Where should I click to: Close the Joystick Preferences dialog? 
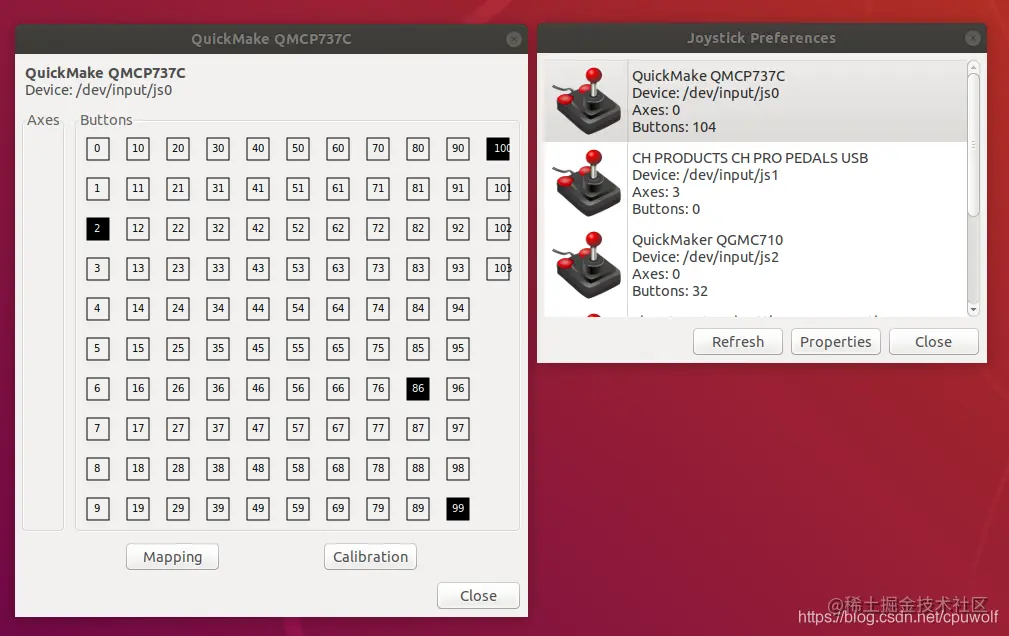934,342
